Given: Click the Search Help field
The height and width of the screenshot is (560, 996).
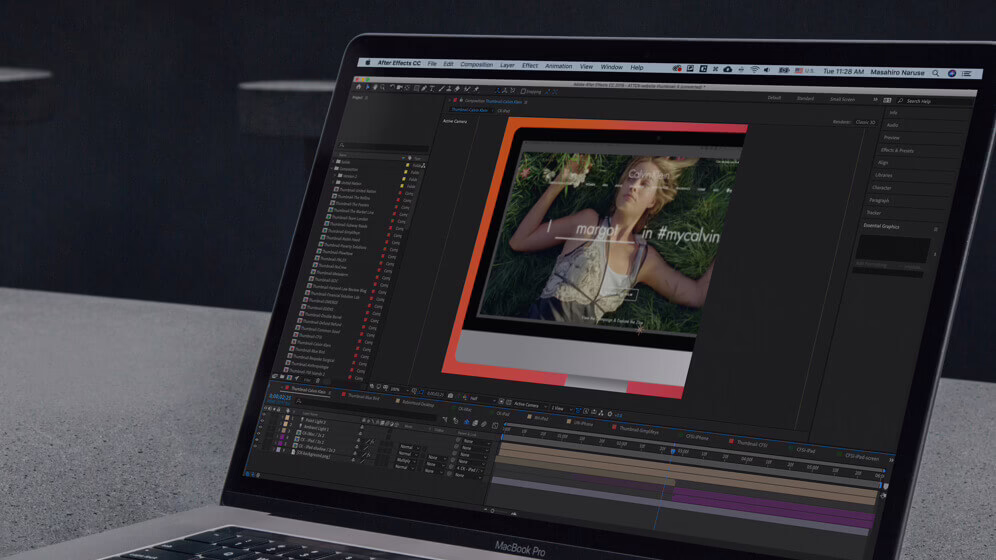Looking at the screenshot, I should coord(934,102).
